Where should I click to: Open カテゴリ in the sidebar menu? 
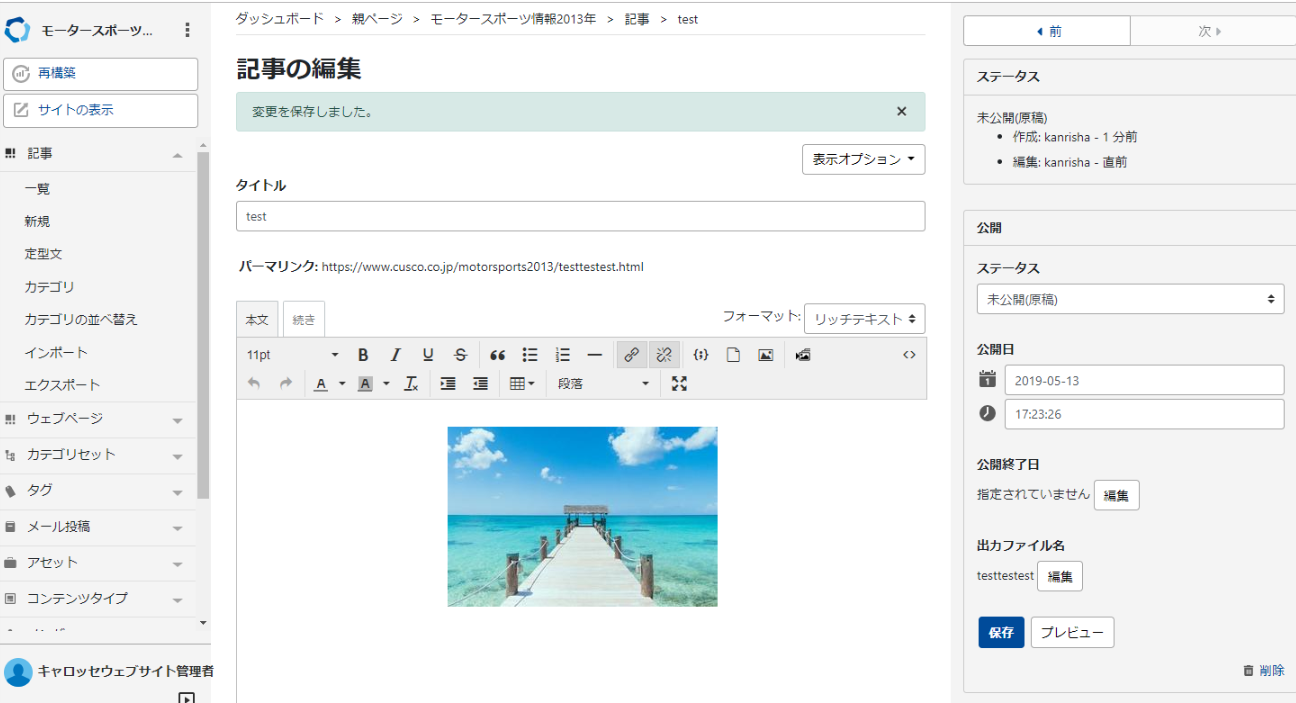pos(50,287)
